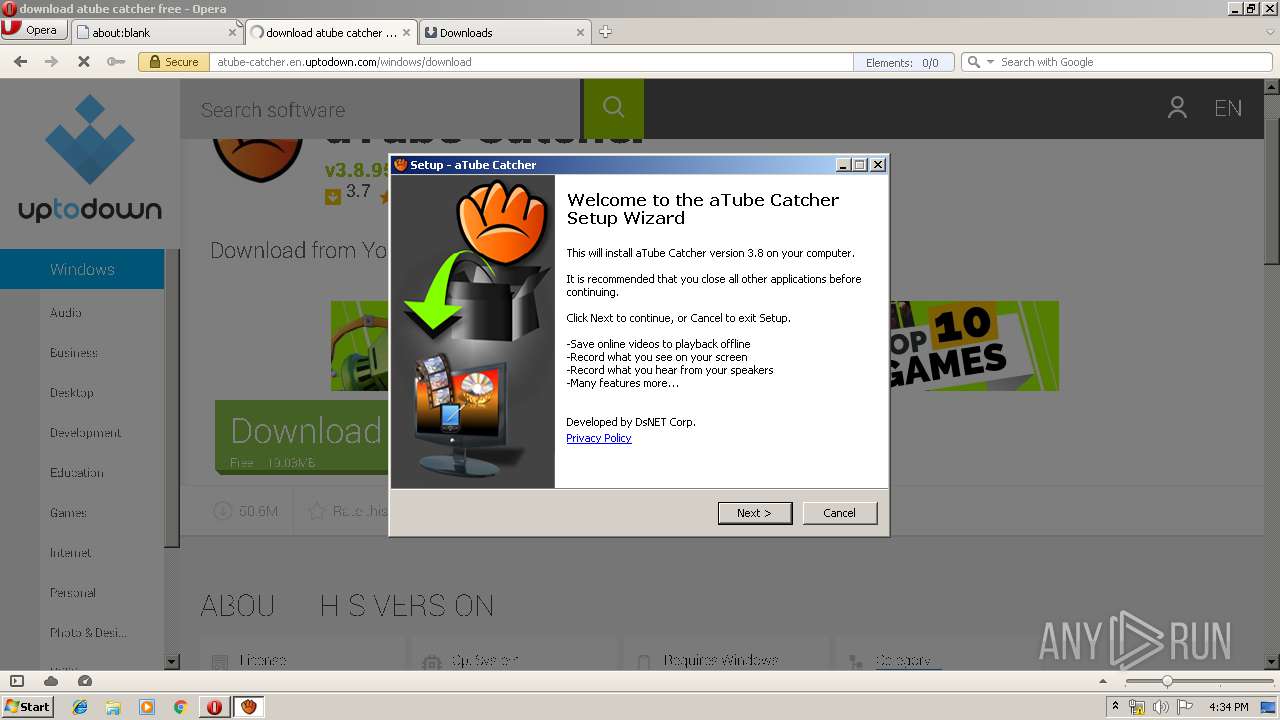The height and width of the screenshot is (720, 1280).
Task: Open the Opera menu button
Action: (34, 30)
